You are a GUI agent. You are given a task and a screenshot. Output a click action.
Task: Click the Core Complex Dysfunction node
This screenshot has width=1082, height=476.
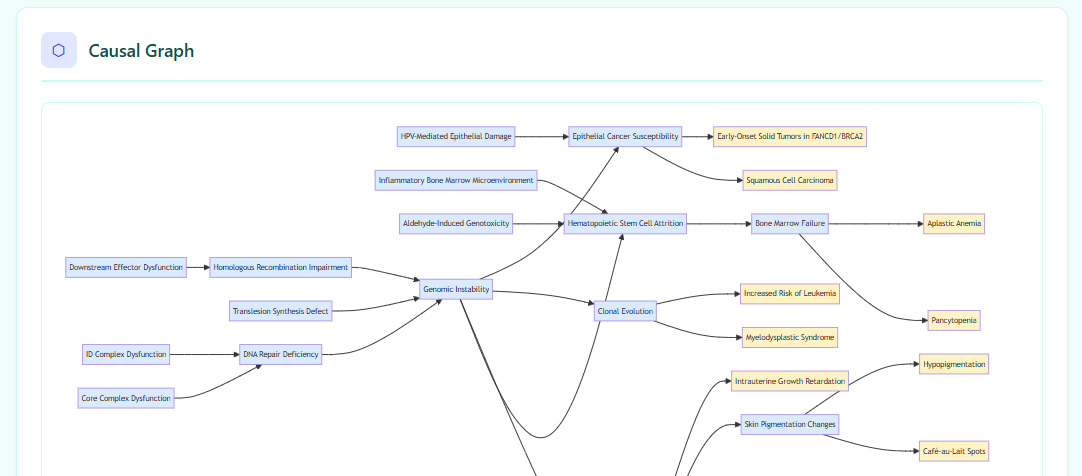[x=126, y=398]
